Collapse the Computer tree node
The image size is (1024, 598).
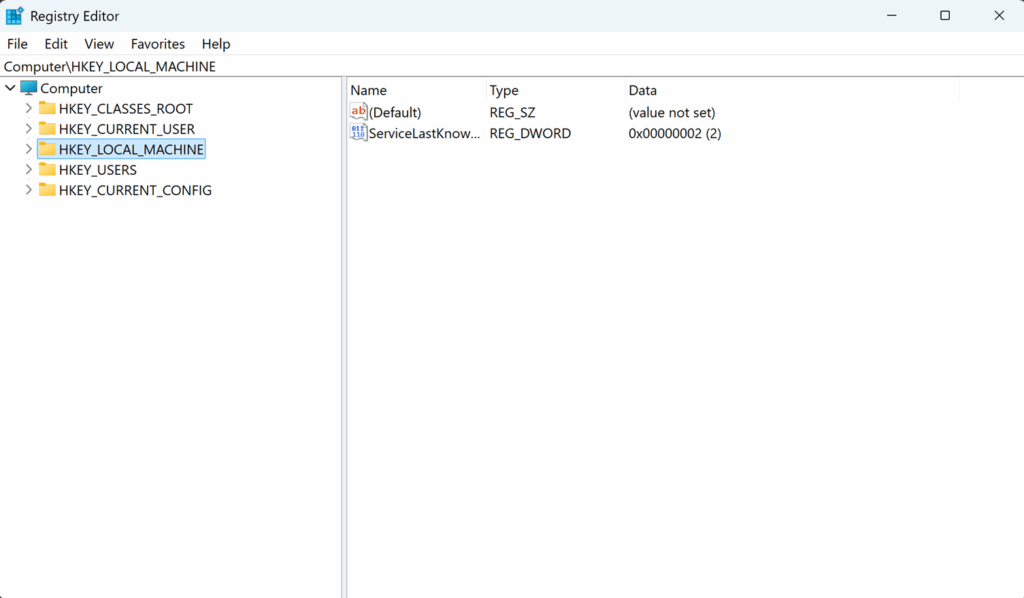[x=10, y=88]
